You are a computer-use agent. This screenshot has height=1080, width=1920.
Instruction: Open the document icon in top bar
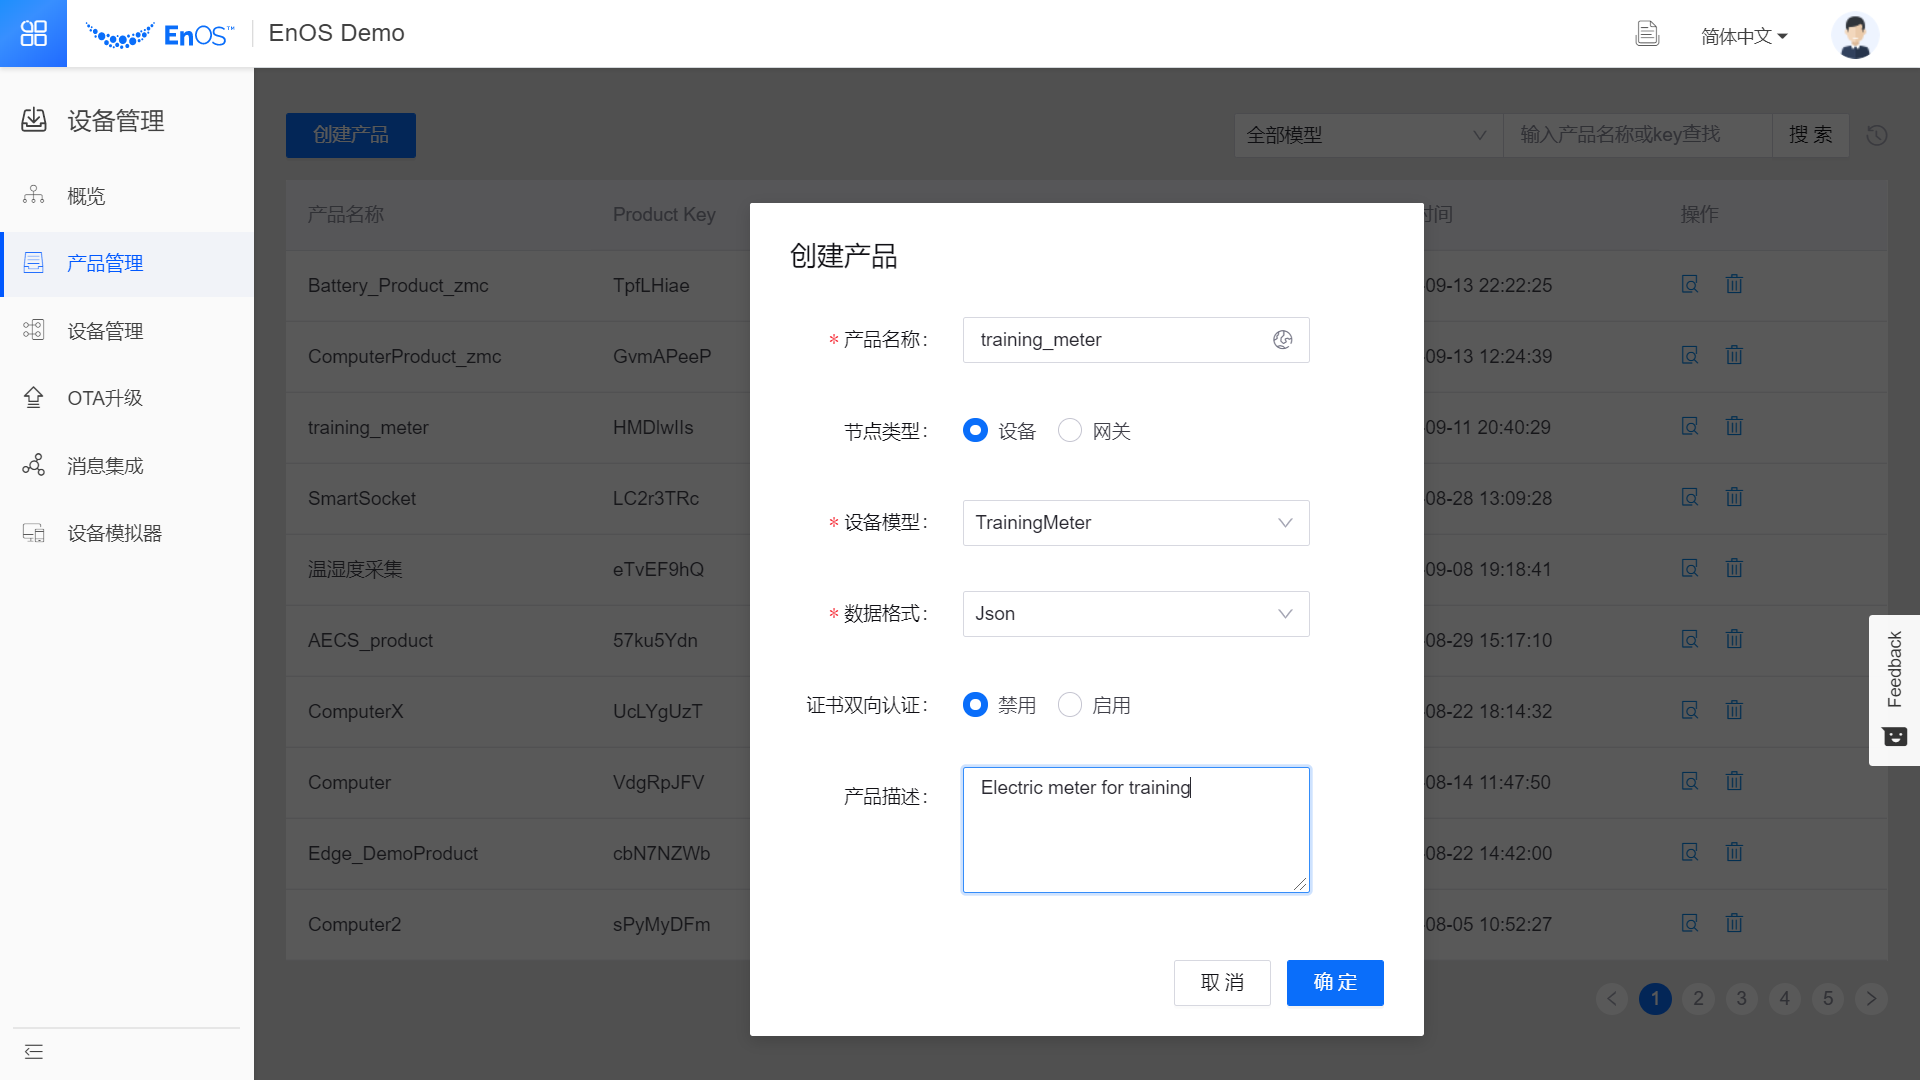coord(1647,33)
